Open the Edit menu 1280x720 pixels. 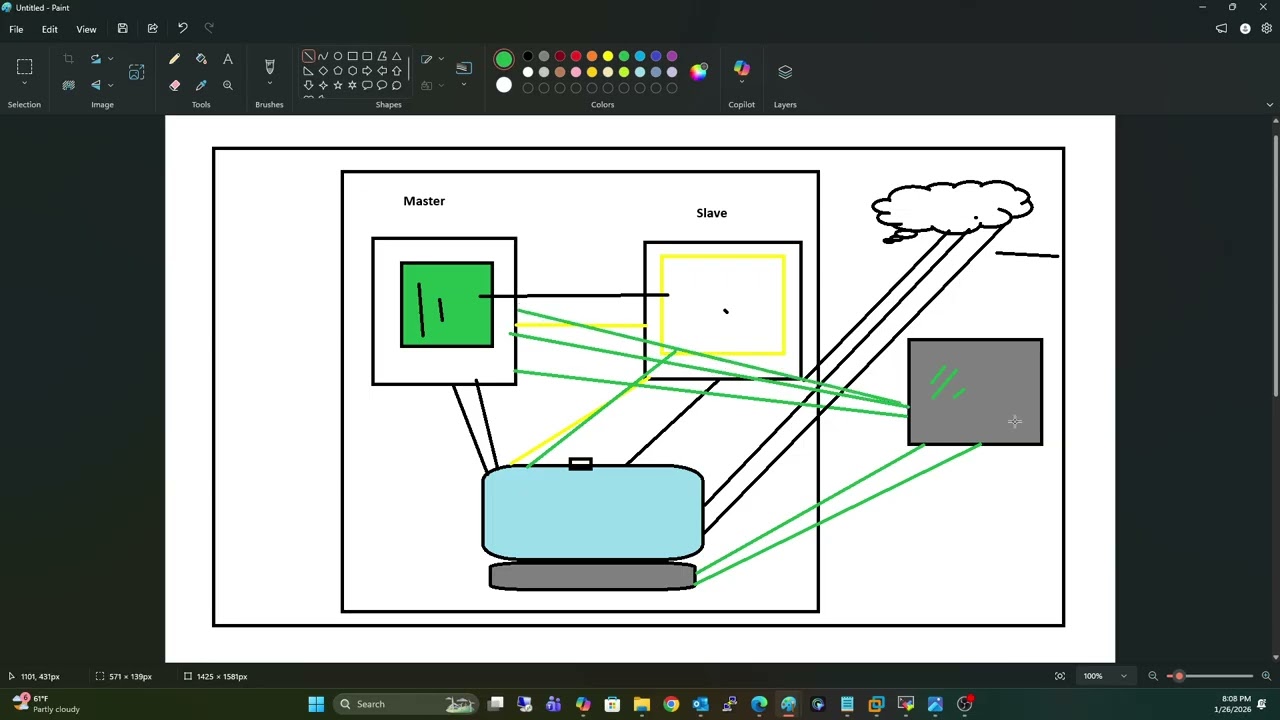coord(49,29)
